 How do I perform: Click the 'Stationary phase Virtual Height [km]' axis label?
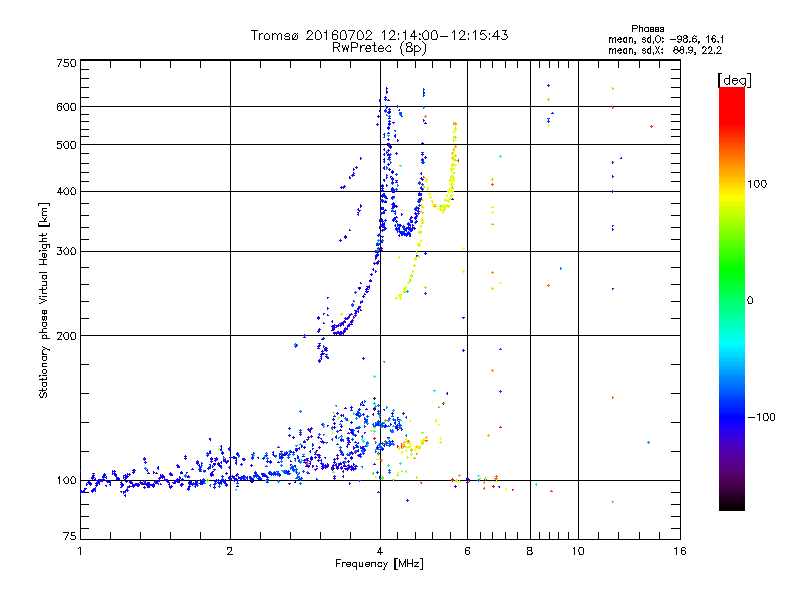(44, 300)
